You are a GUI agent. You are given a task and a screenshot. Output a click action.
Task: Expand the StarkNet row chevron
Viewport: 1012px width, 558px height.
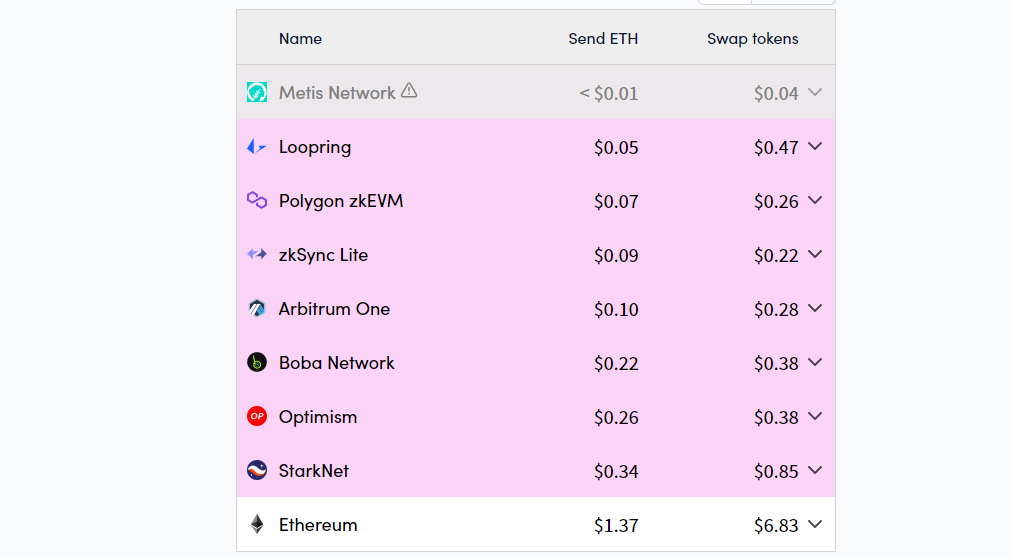815,470
